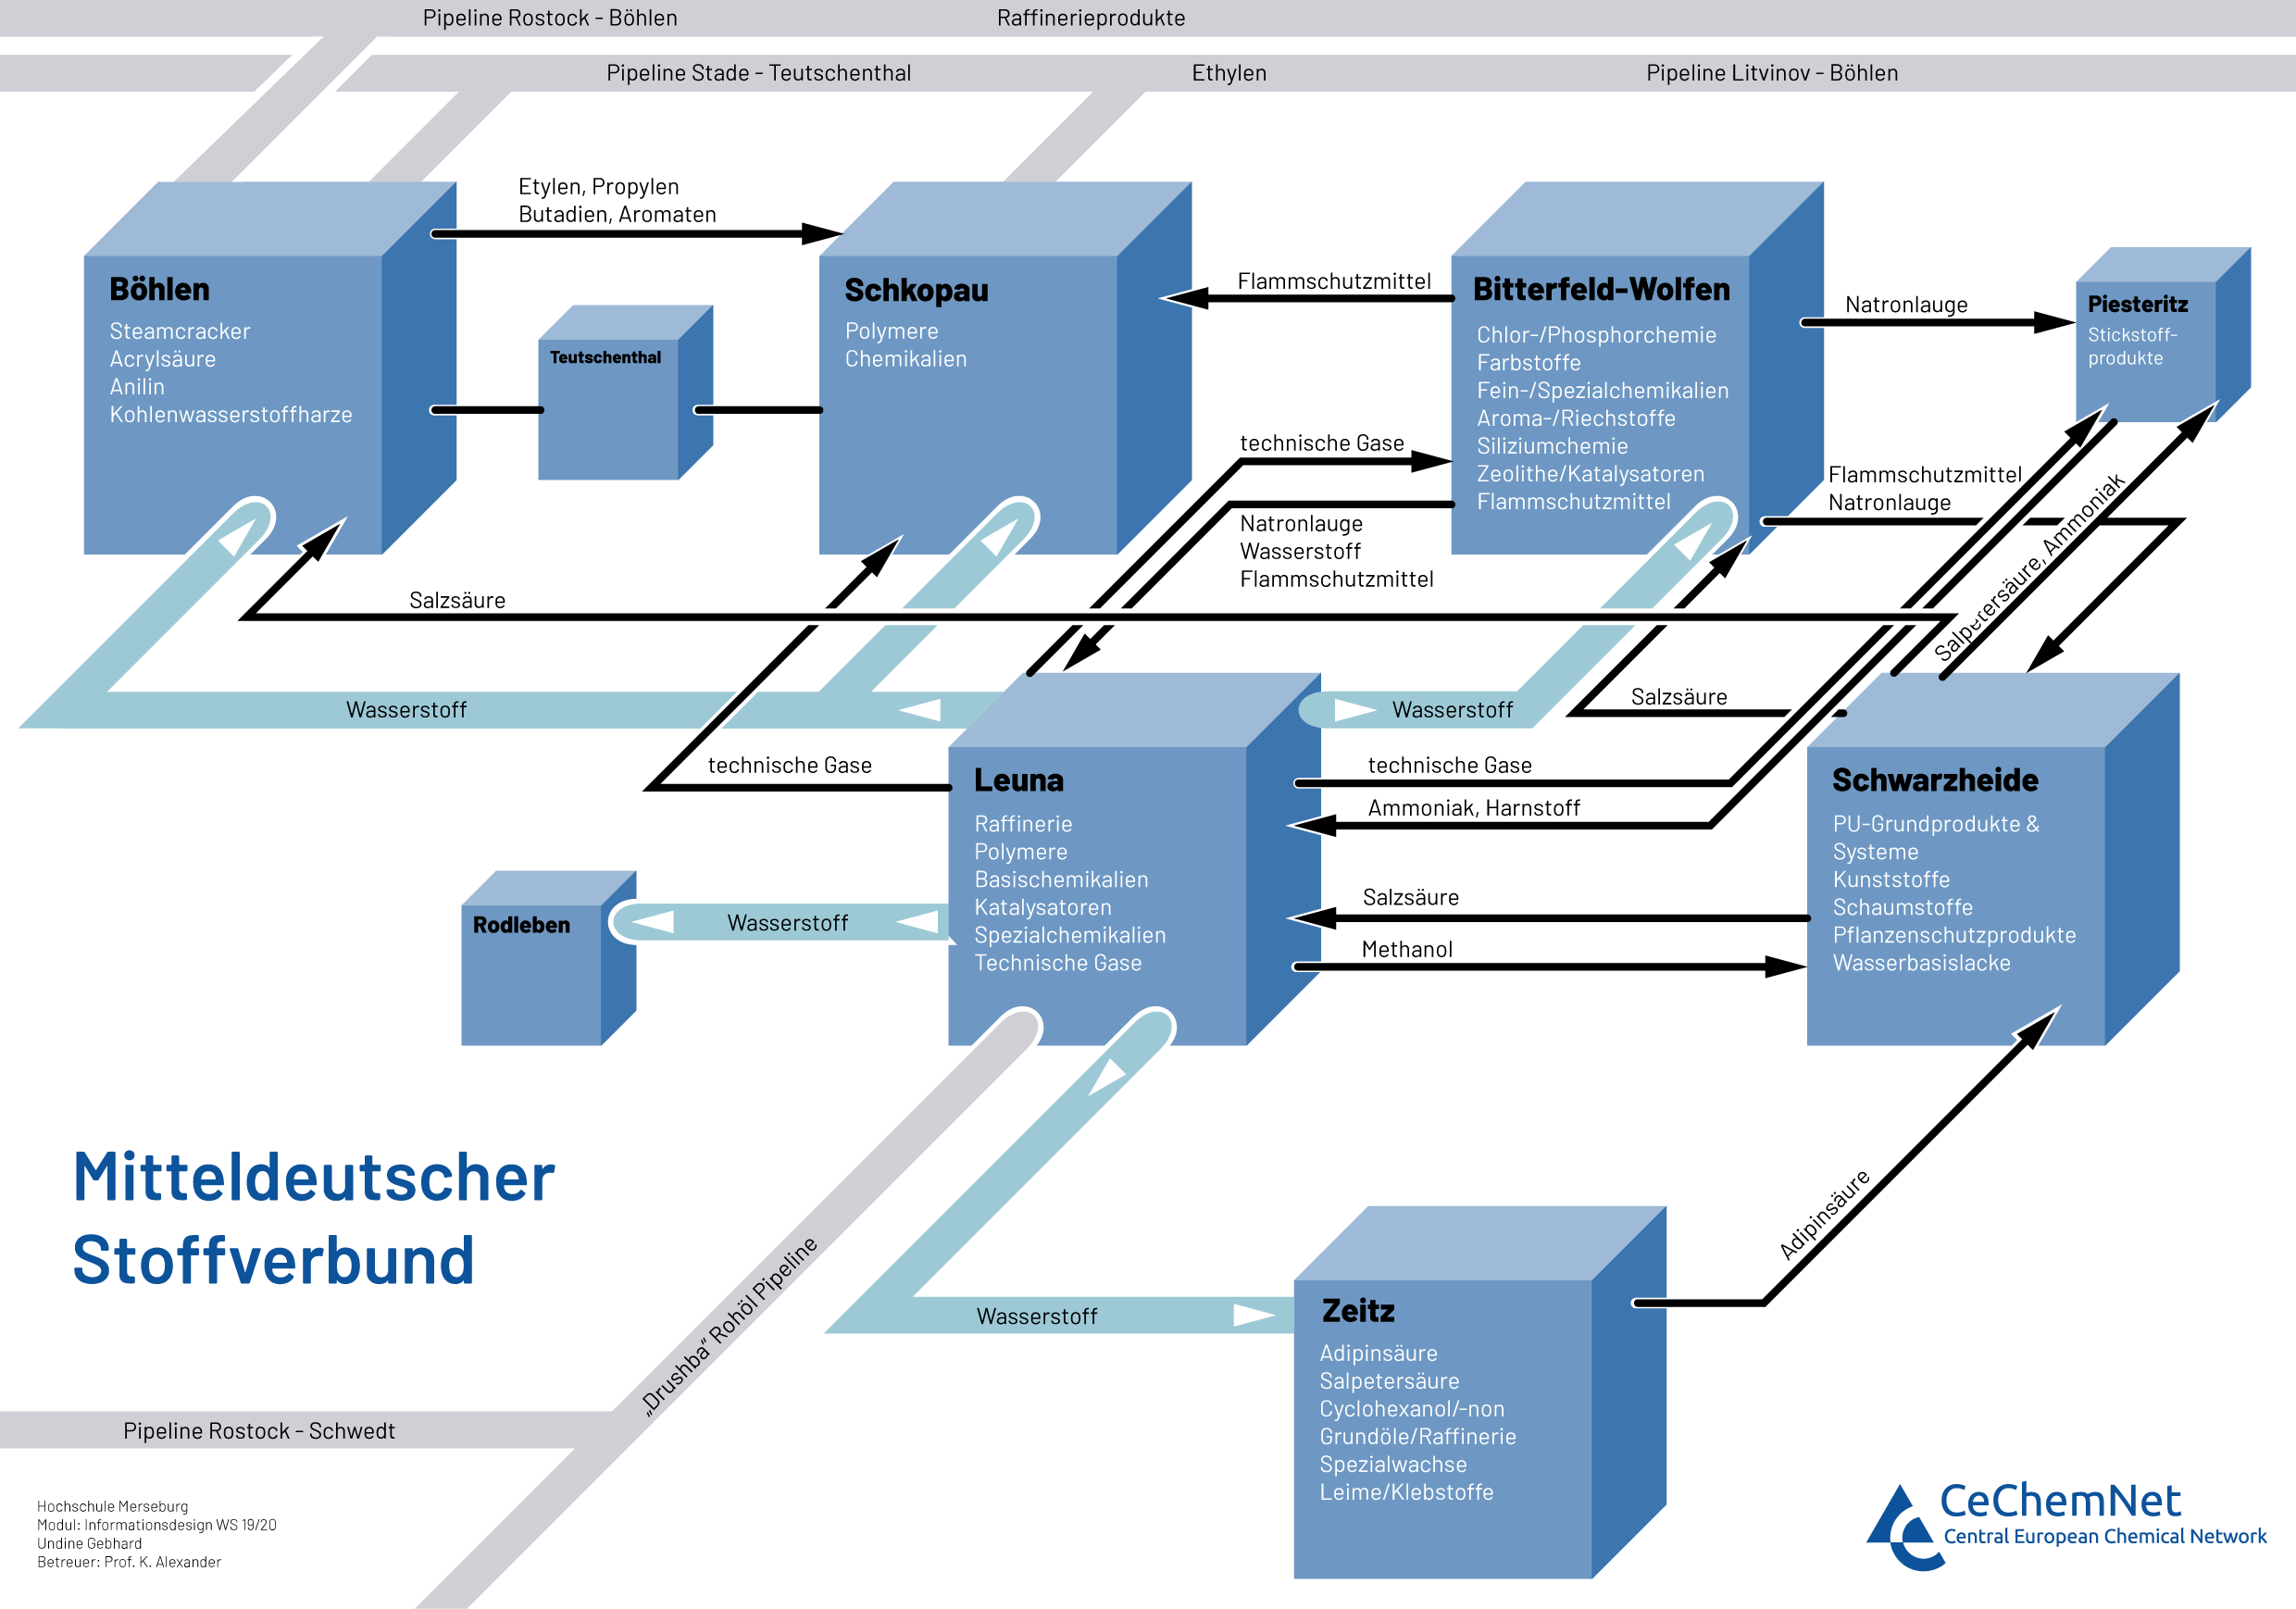Click Wasserstoff label between Leuna and Rodleben
Screen dimensions: 2296x1609
click(787, 923)
